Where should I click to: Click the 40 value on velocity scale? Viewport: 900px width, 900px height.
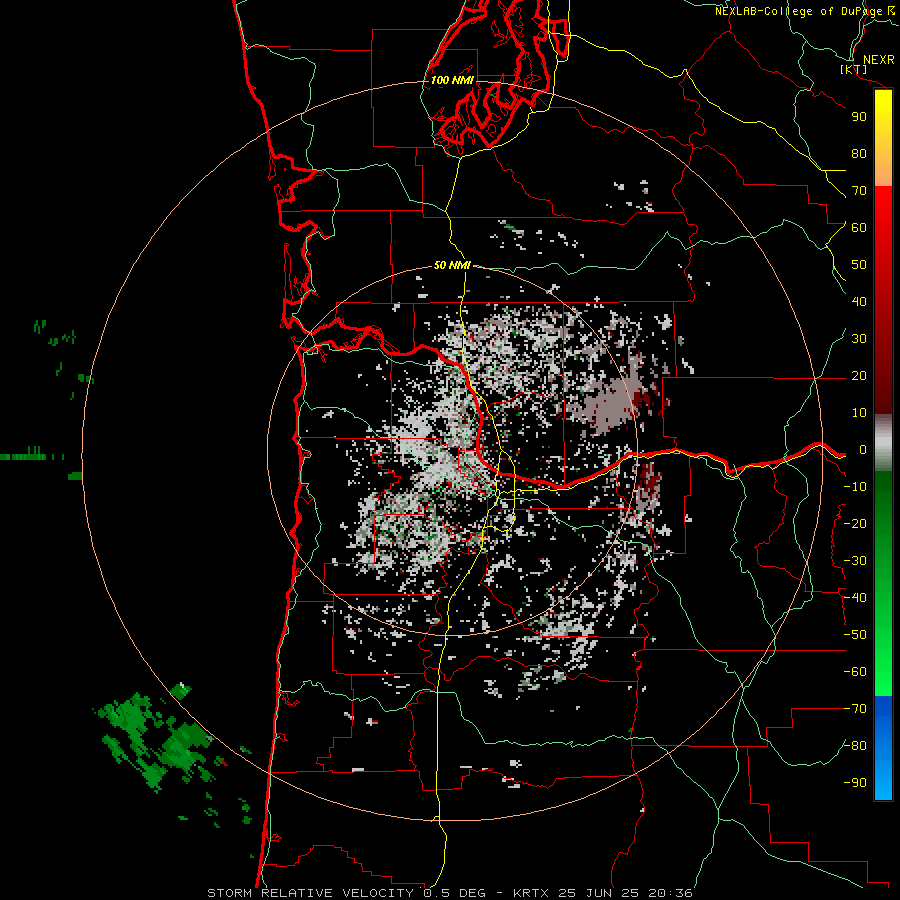pos(859,301)
